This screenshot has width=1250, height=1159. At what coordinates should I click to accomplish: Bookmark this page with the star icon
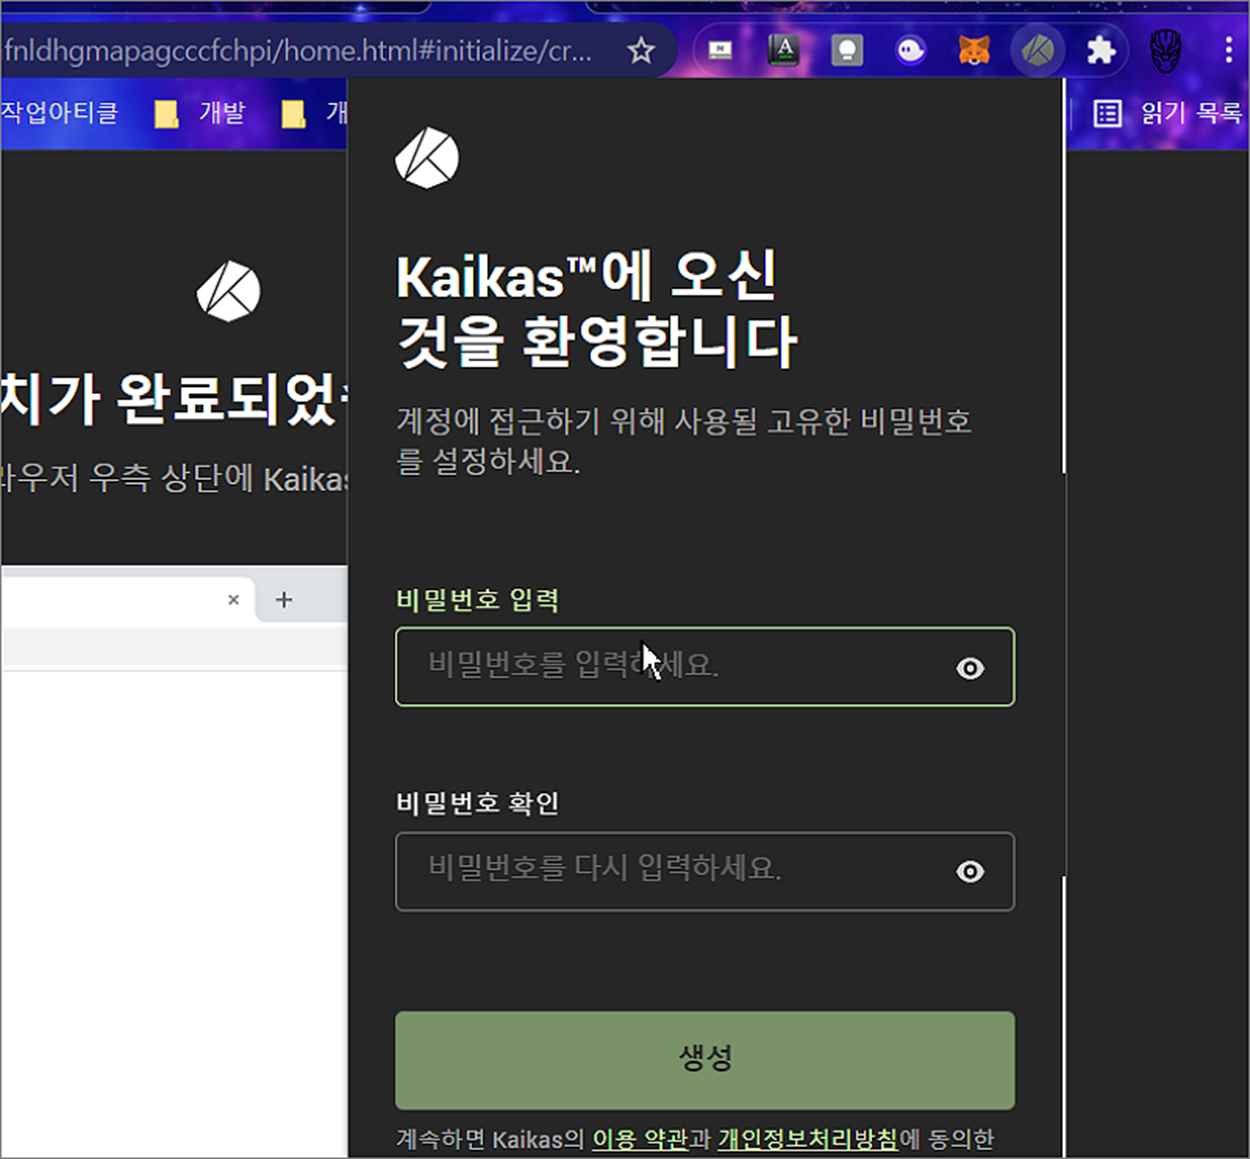(641, 50)
